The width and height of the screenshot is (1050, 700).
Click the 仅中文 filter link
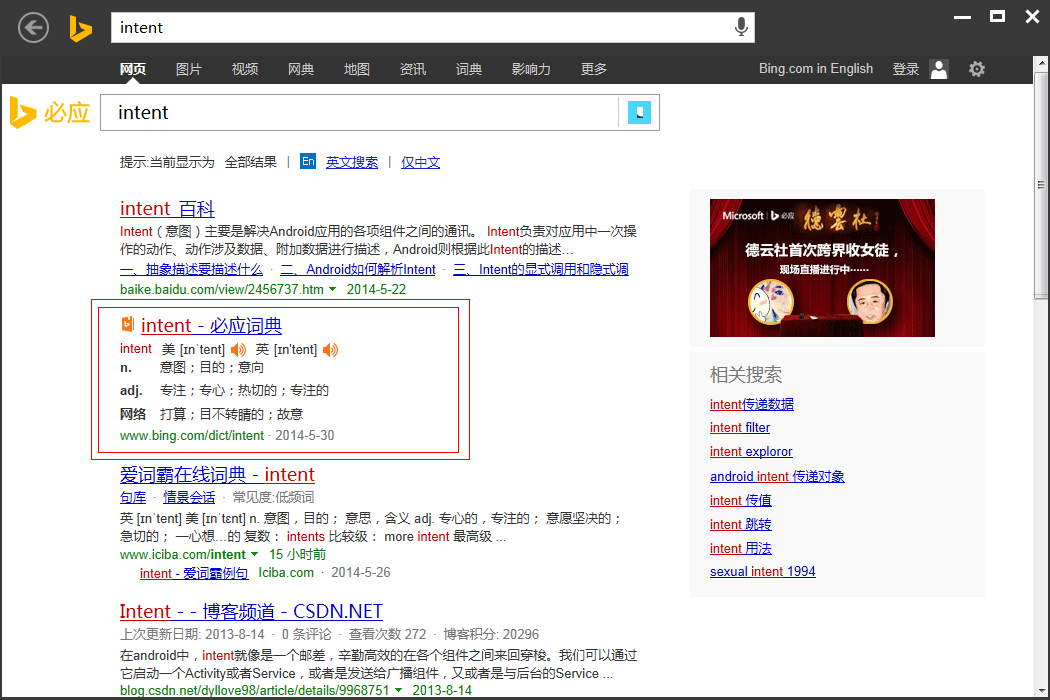click(x=421, y=162)
